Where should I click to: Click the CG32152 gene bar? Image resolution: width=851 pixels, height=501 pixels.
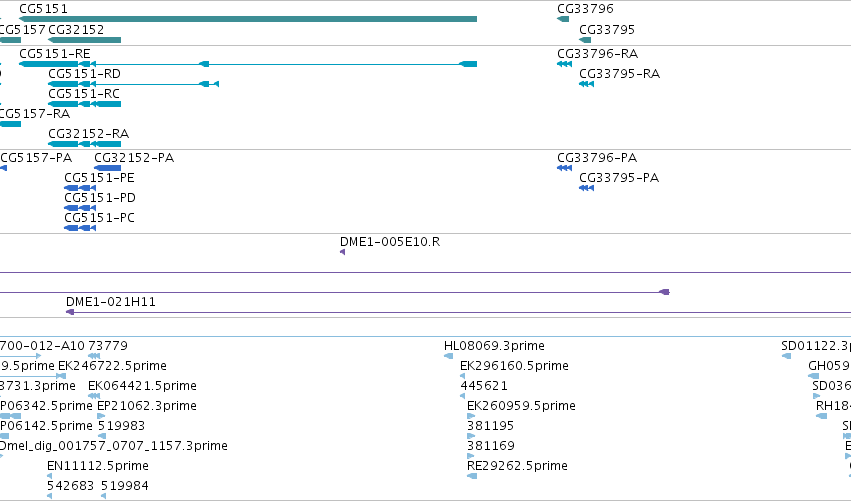[x=85, y=40]
